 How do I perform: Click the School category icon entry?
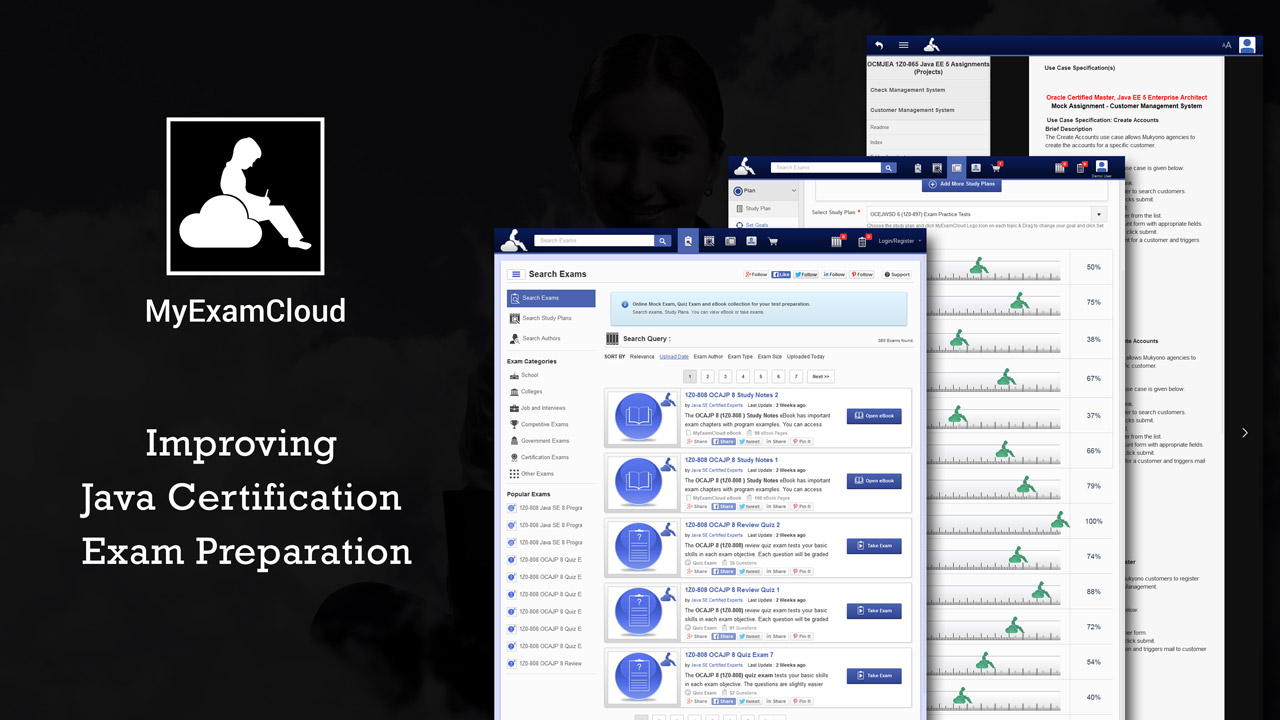523,375
